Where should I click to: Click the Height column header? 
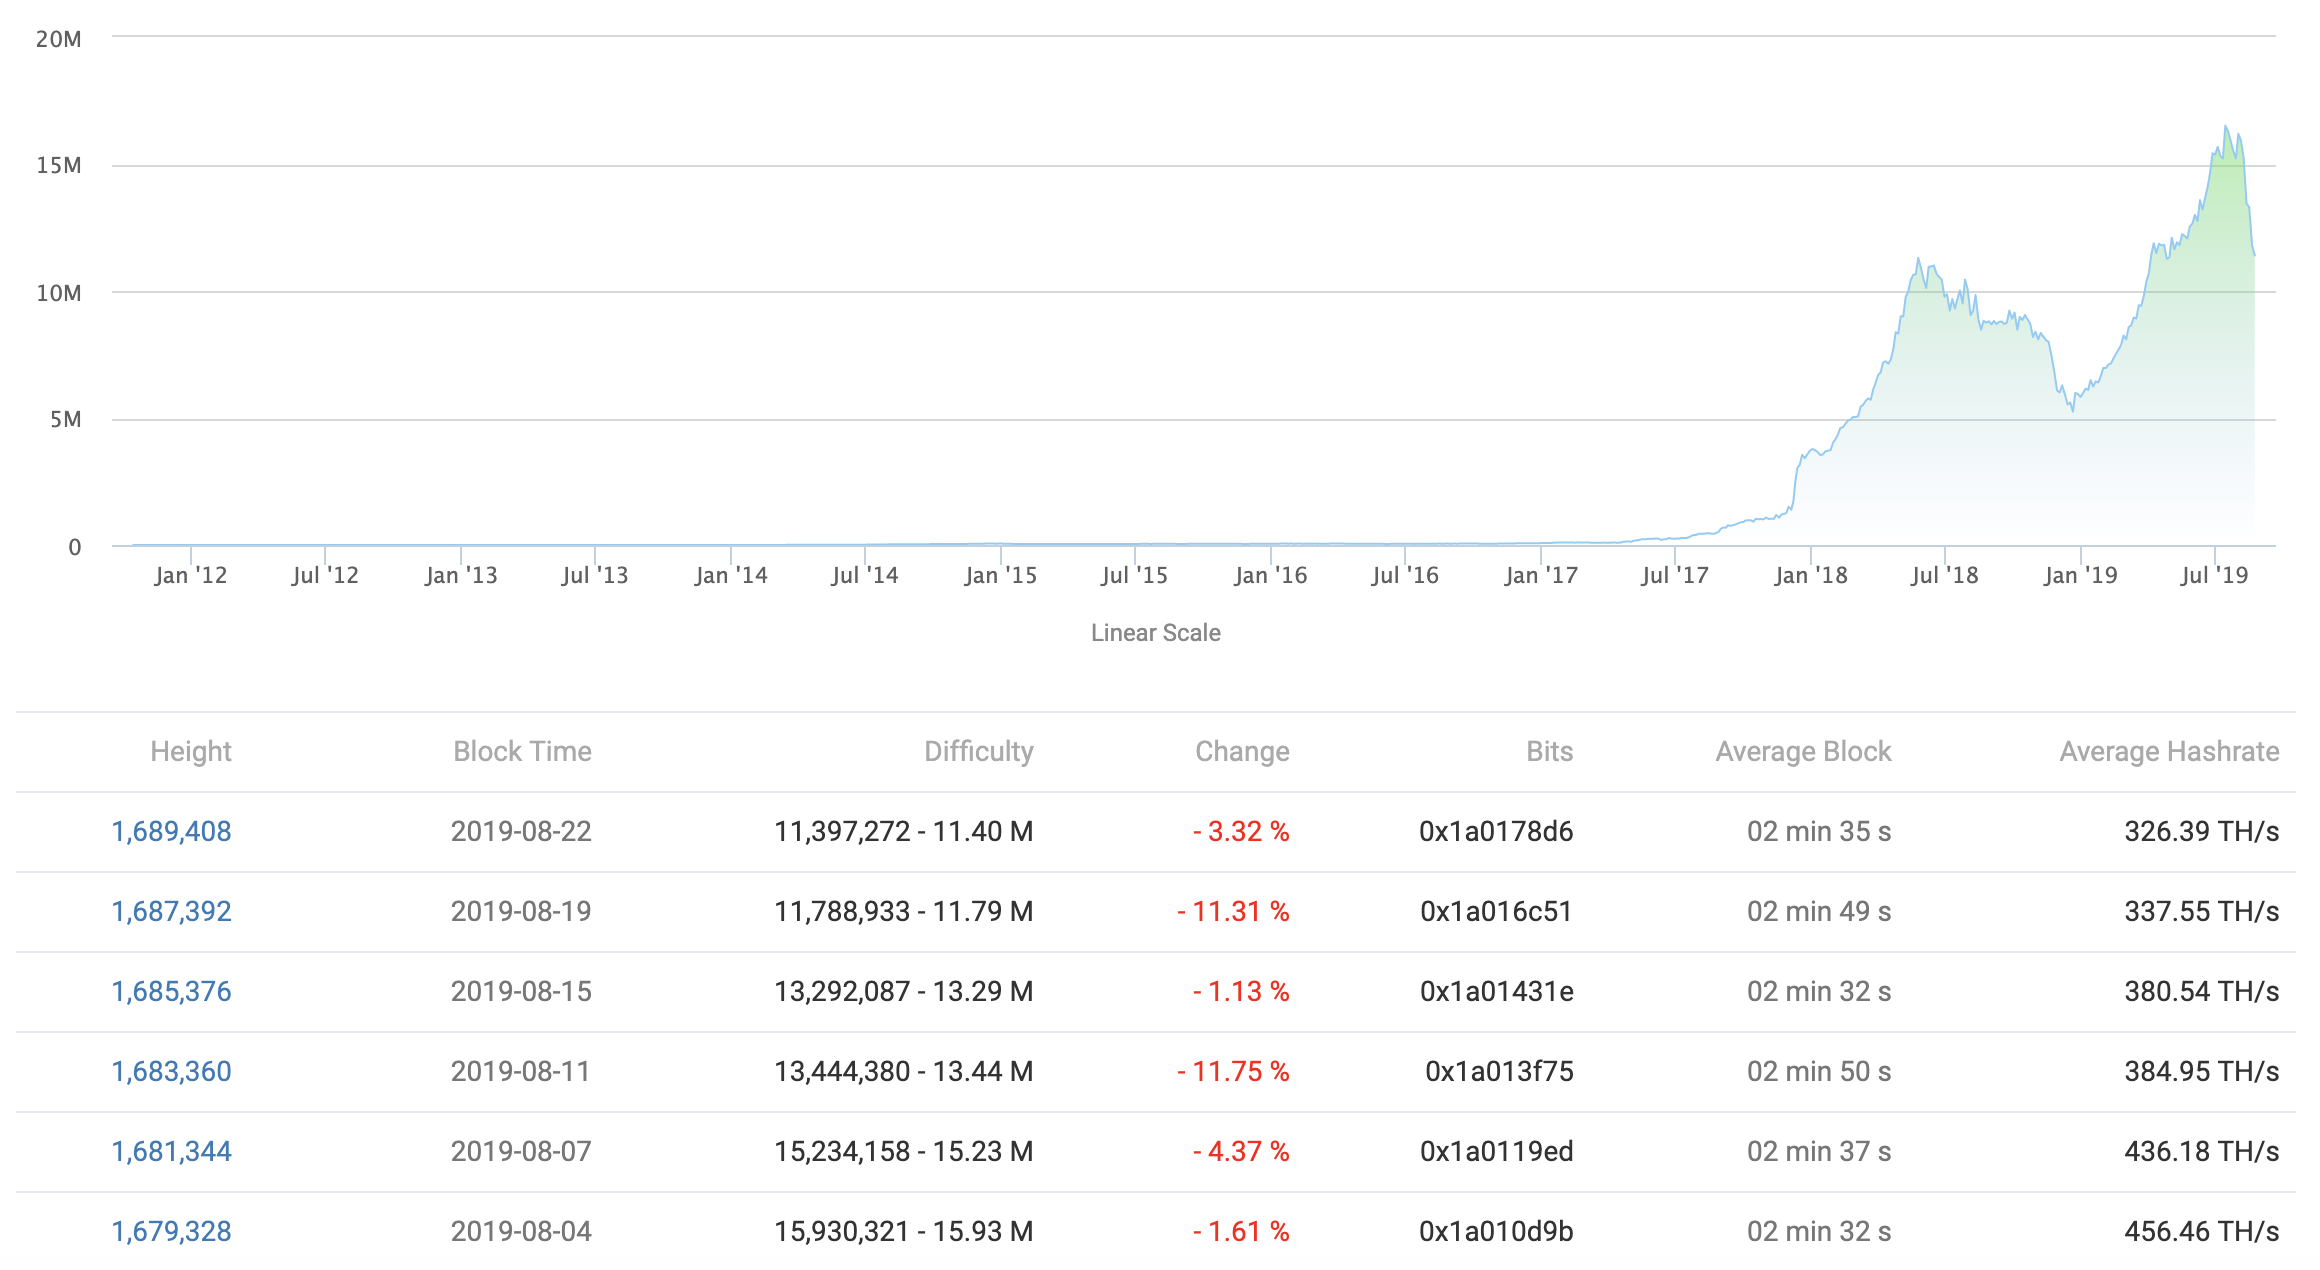click(x=190, y=751)
